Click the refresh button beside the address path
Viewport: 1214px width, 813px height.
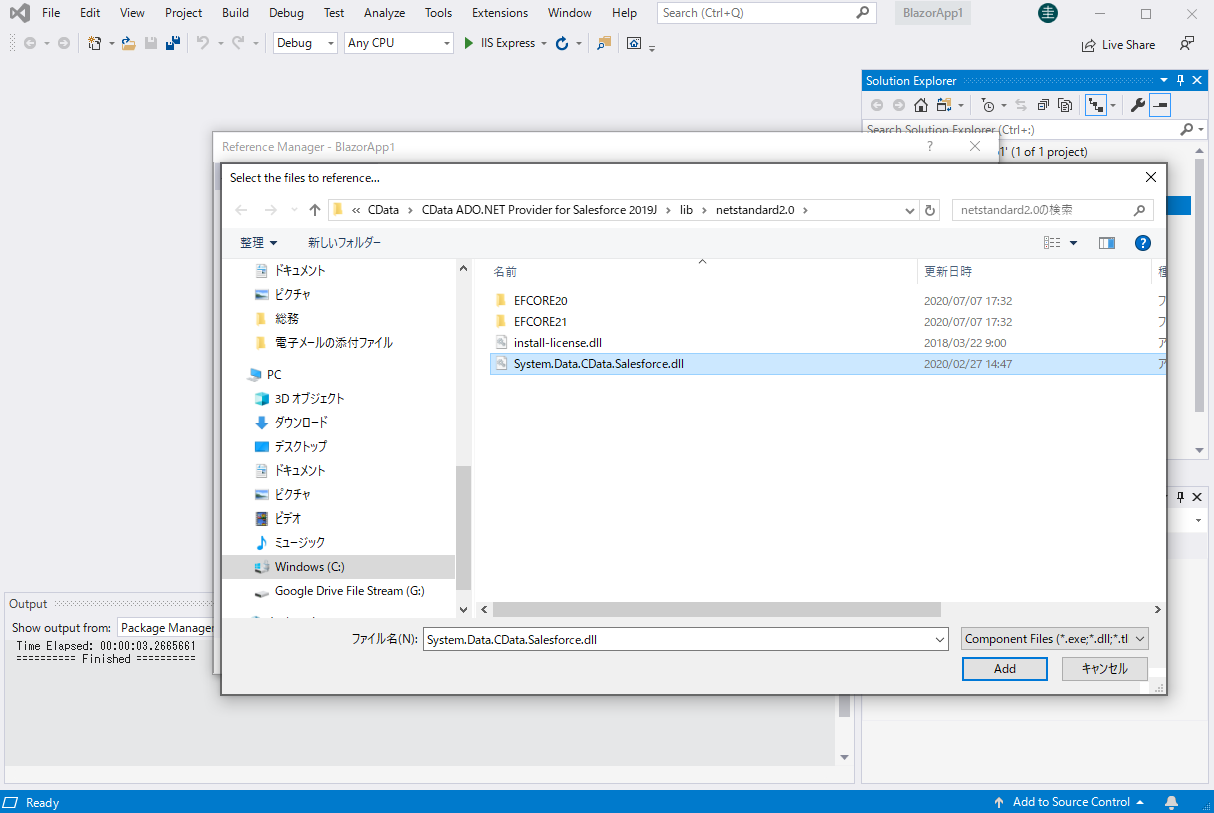931,210
